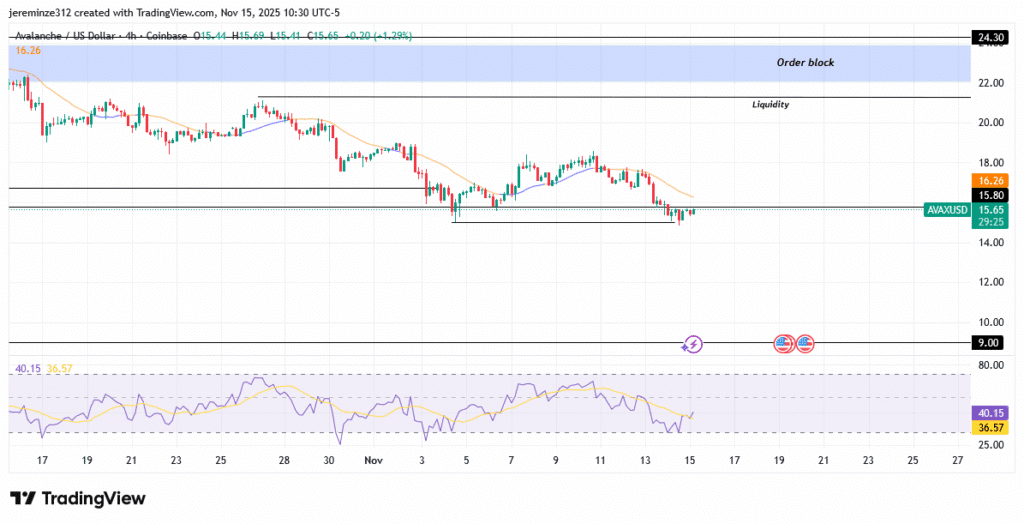Click the Liquidity line label
The image size is (1024, 524).
771,105
